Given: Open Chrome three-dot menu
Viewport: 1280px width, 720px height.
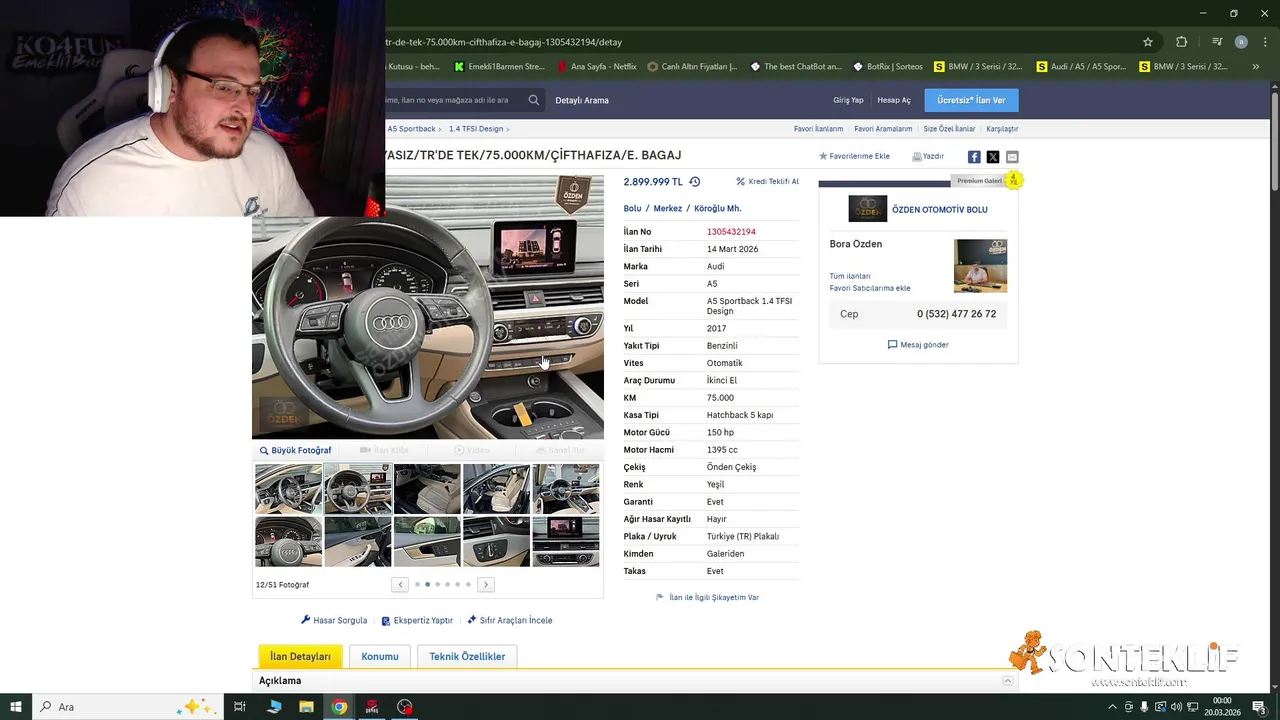Looking at the screenshot, I should (1263, 42).
